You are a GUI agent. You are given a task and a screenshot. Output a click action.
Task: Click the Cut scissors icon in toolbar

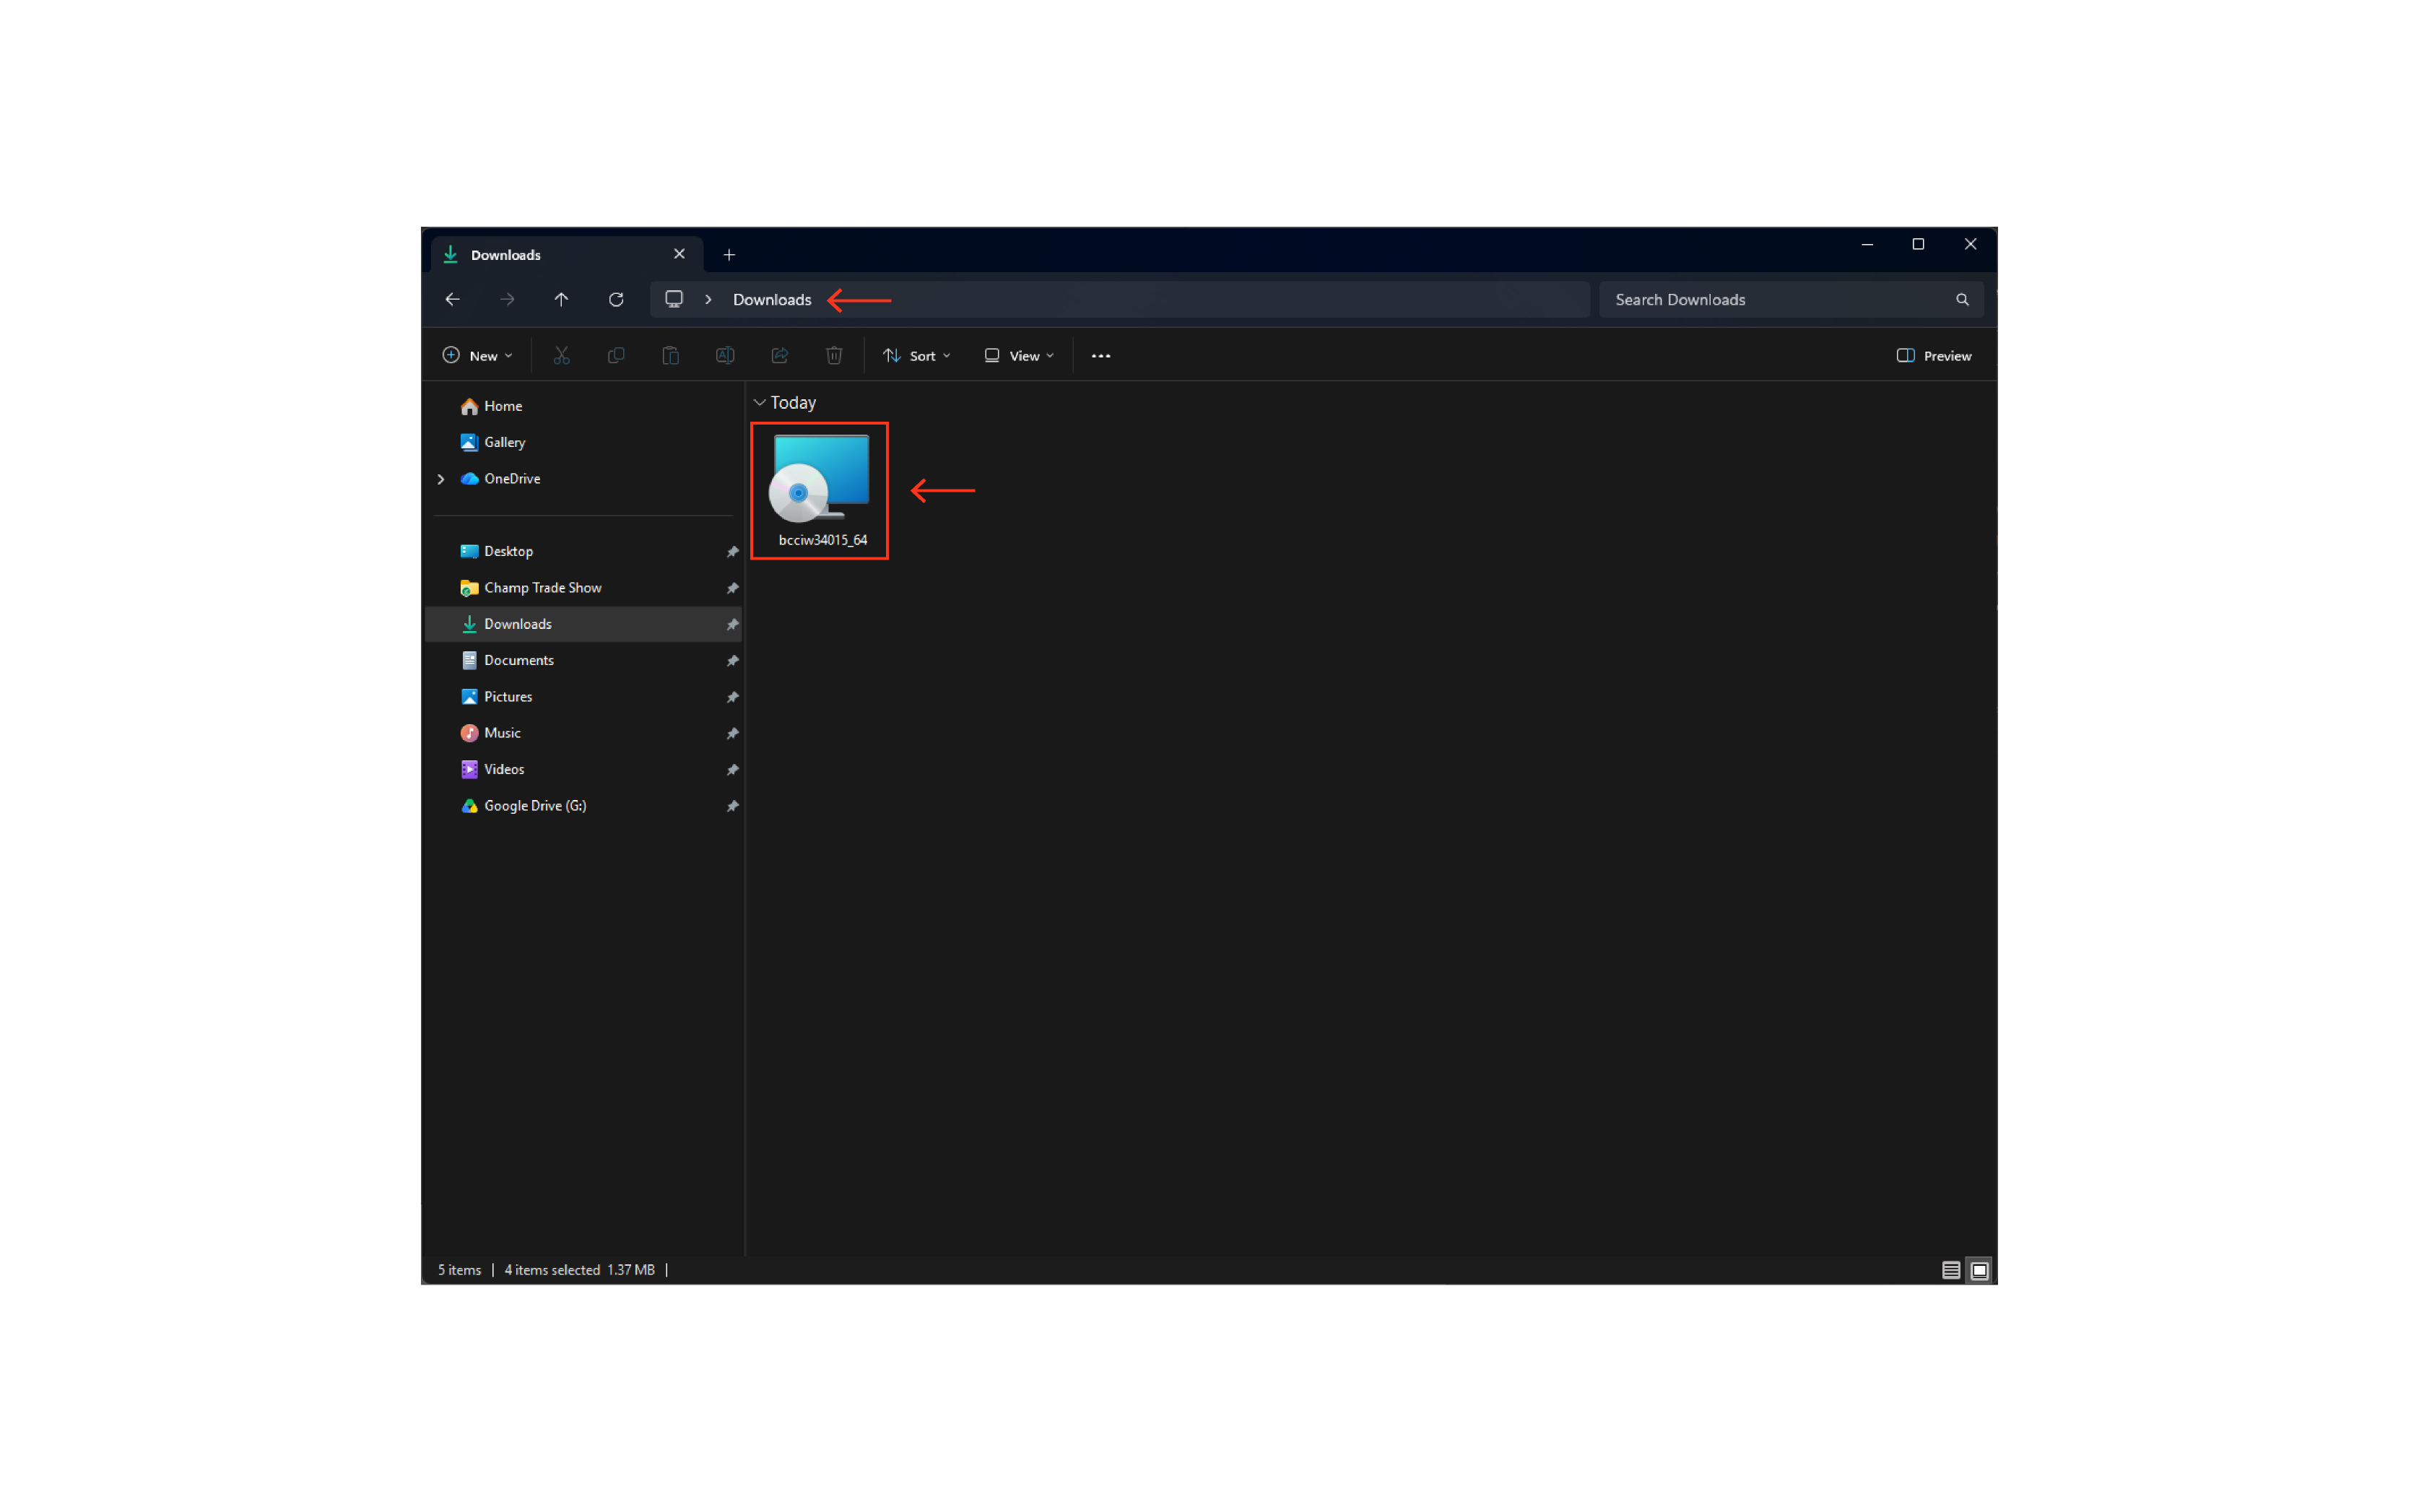click(x=561, y=355)
